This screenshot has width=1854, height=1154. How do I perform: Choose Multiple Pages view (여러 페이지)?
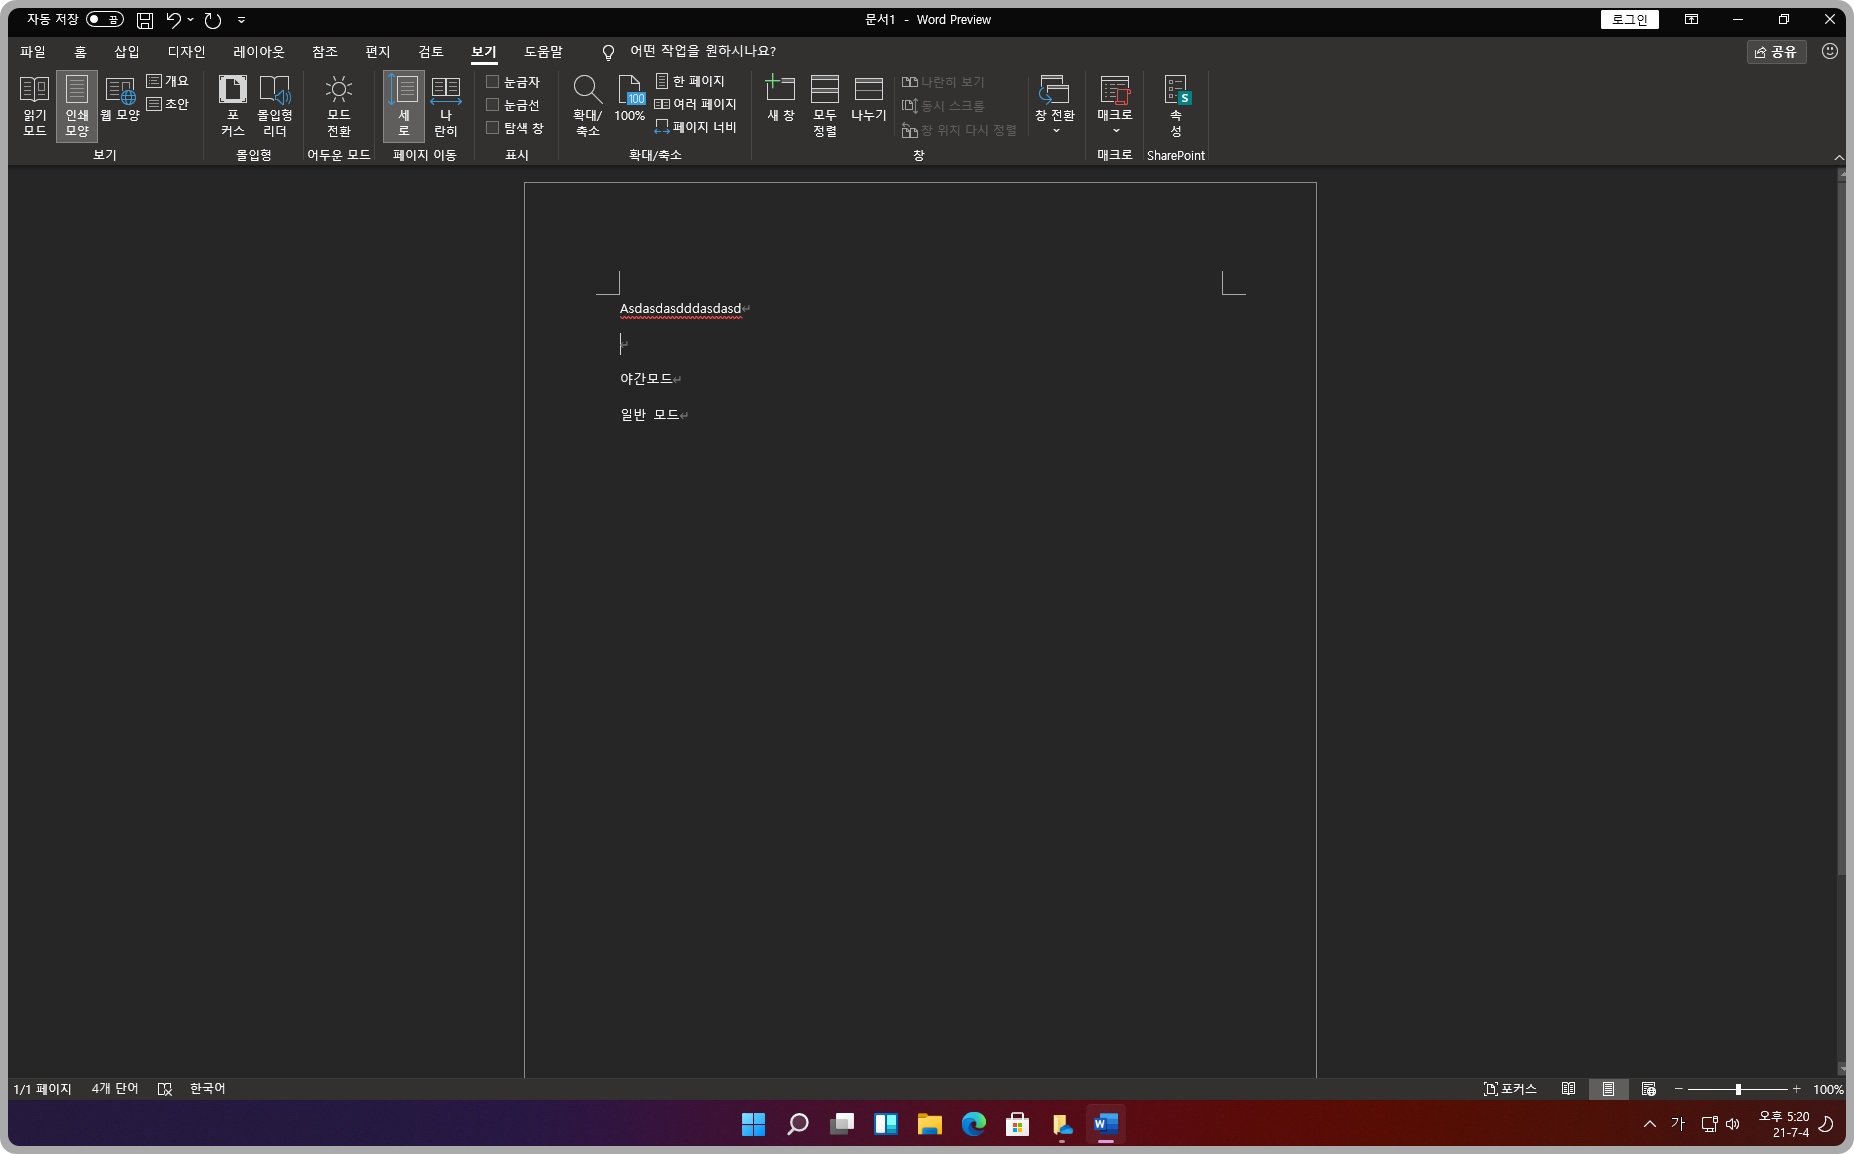pos(696,104)
